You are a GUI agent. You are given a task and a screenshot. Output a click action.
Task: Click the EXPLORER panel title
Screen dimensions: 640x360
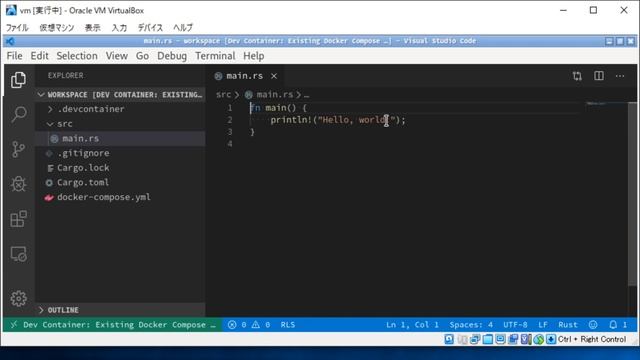click(66, 76)
